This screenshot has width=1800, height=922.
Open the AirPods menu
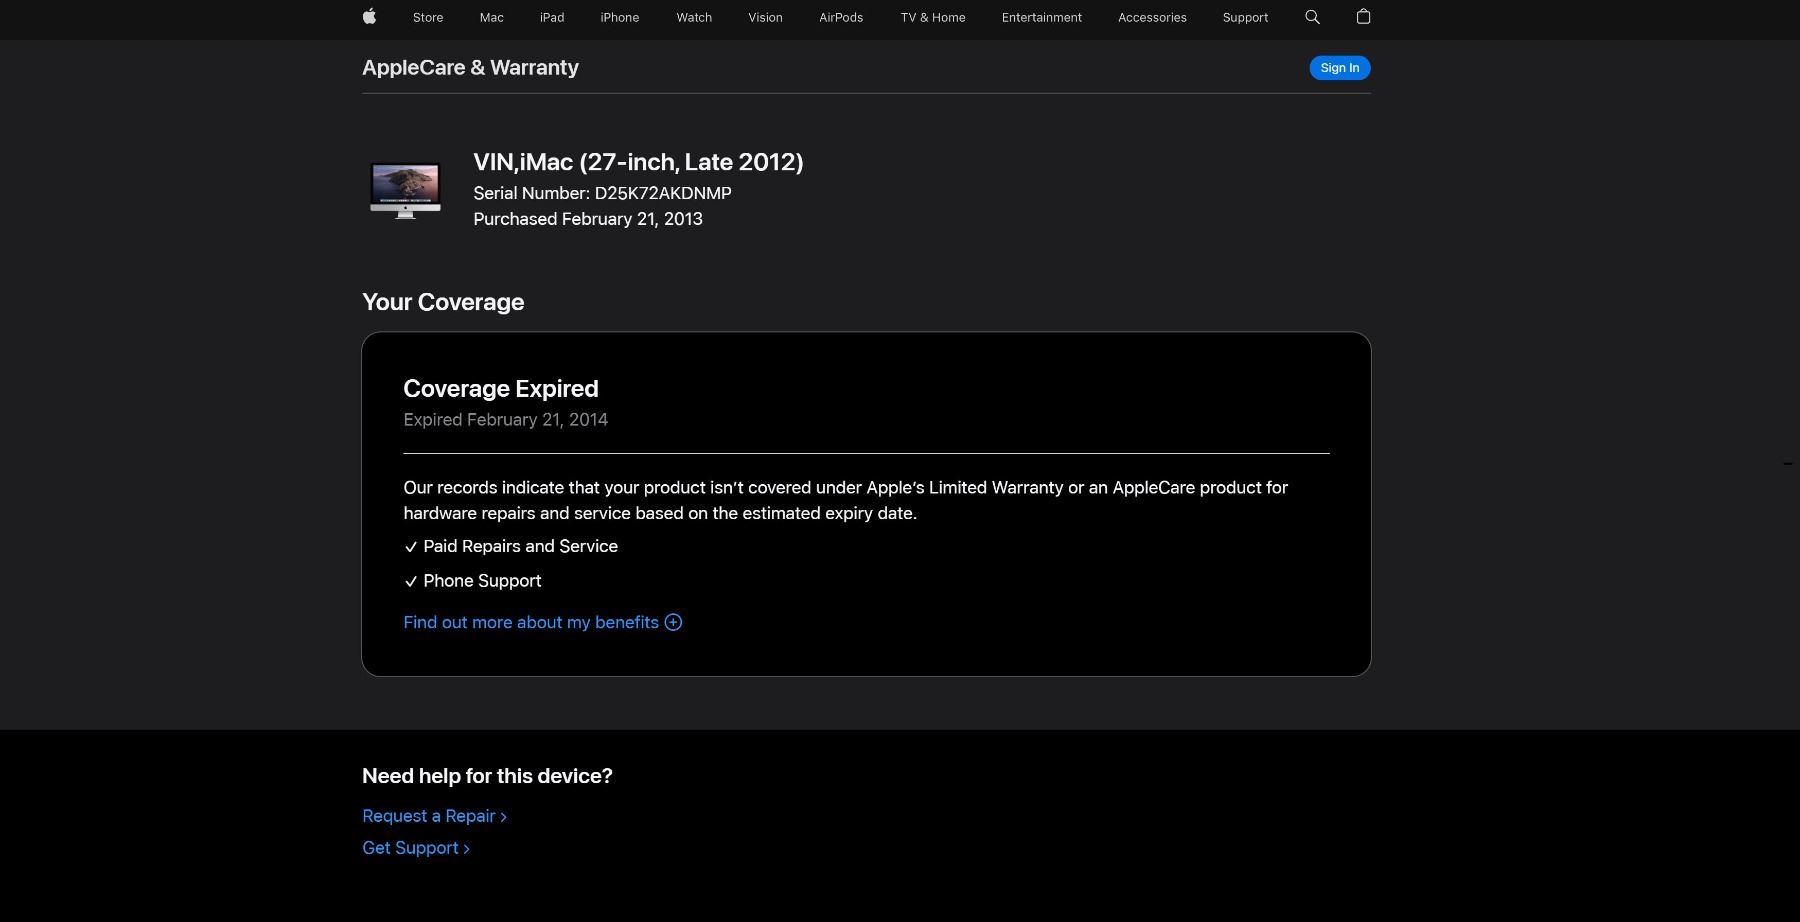coord(841,17)
